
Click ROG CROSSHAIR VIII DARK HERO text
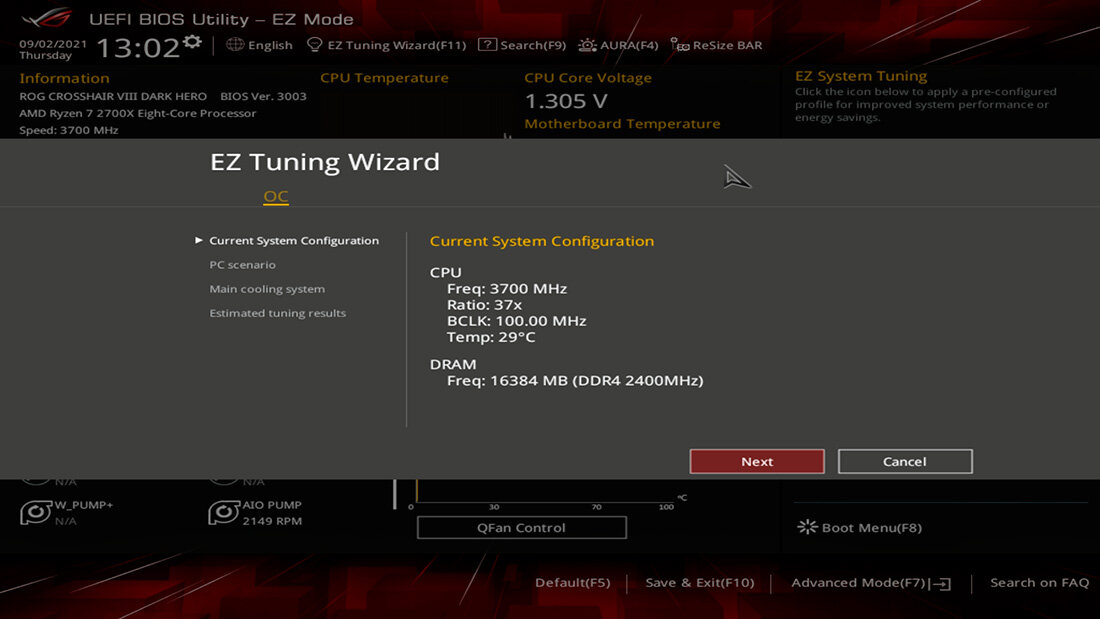113,96
